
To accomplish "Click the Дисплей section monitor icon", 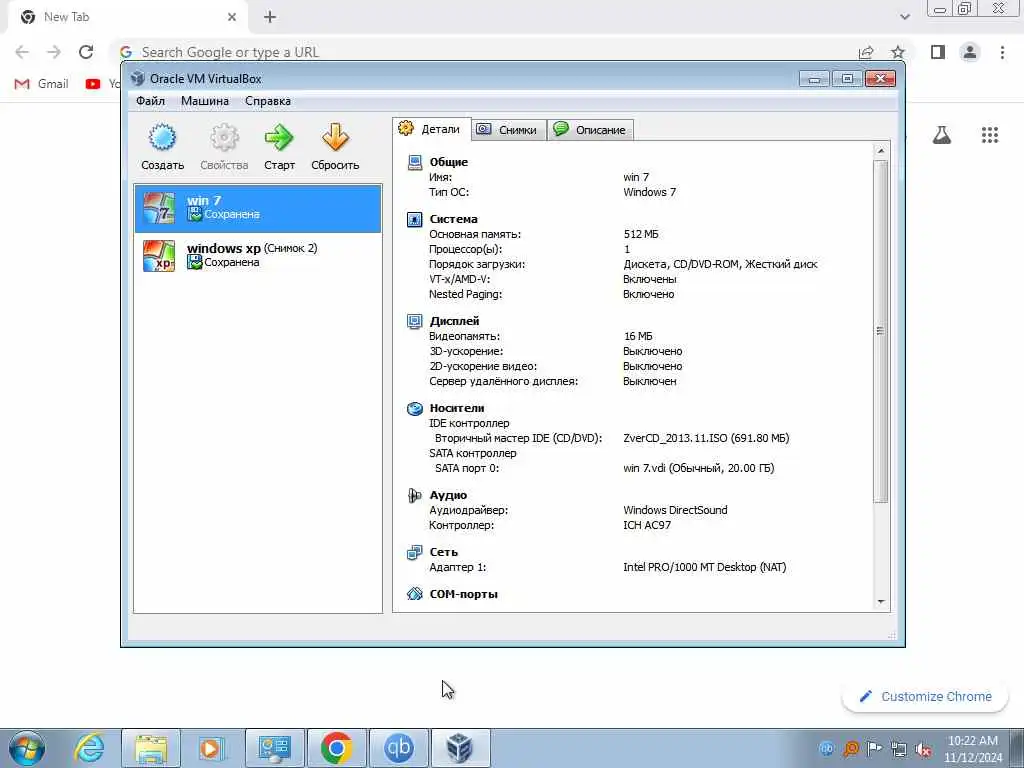I will [x=415, y=321].
